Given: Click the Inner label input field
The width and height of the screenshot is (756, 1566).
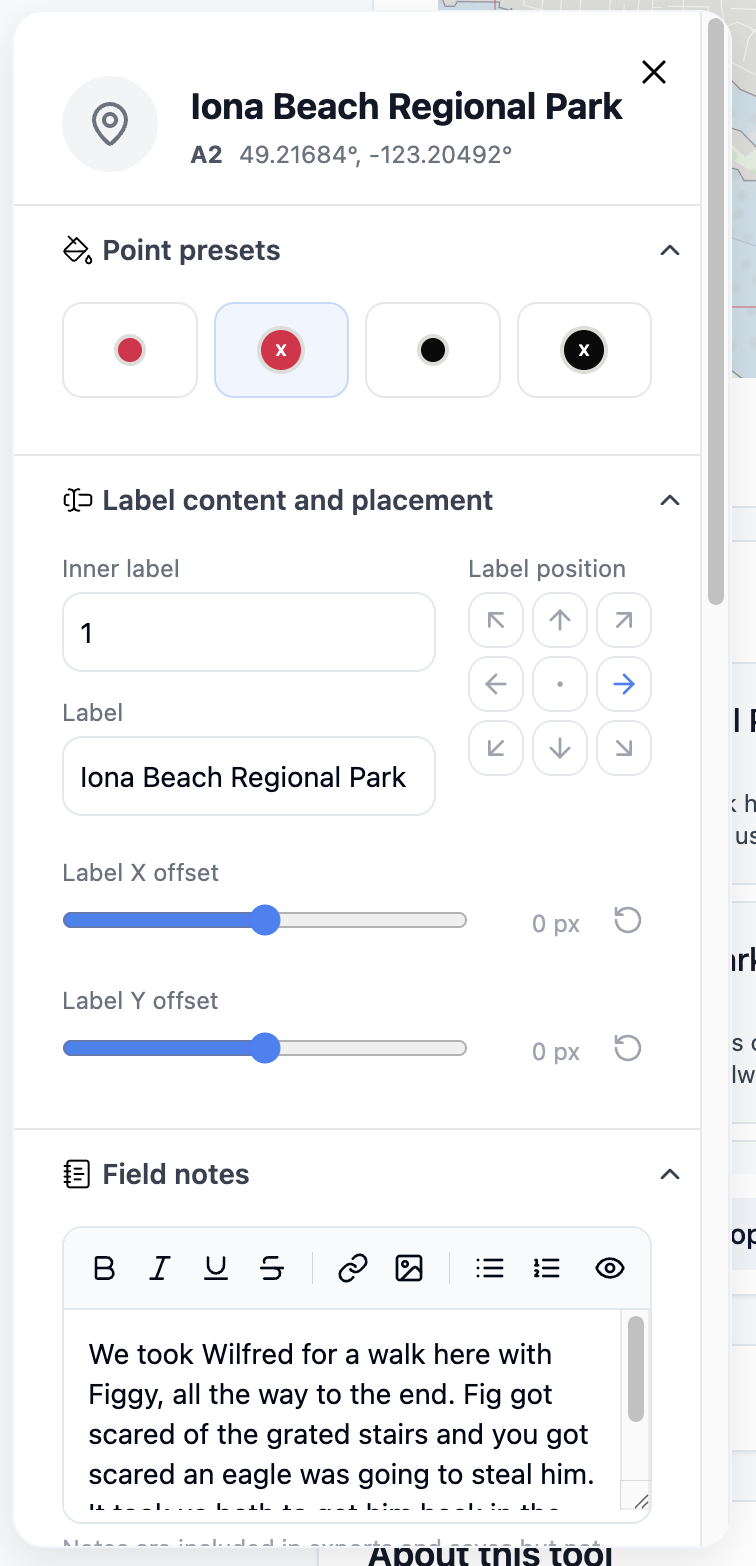Looking at the screenshot, I should [x=249, y=632].
